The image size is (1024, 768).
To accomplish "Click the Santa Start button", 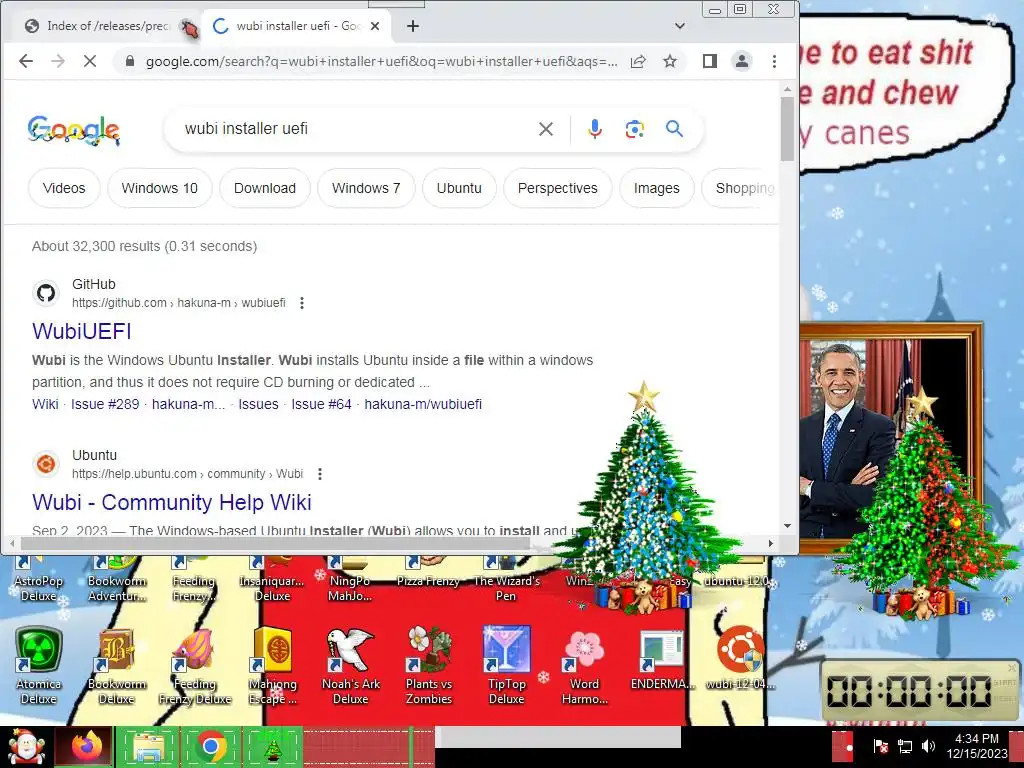I will (x=25, y=748).
